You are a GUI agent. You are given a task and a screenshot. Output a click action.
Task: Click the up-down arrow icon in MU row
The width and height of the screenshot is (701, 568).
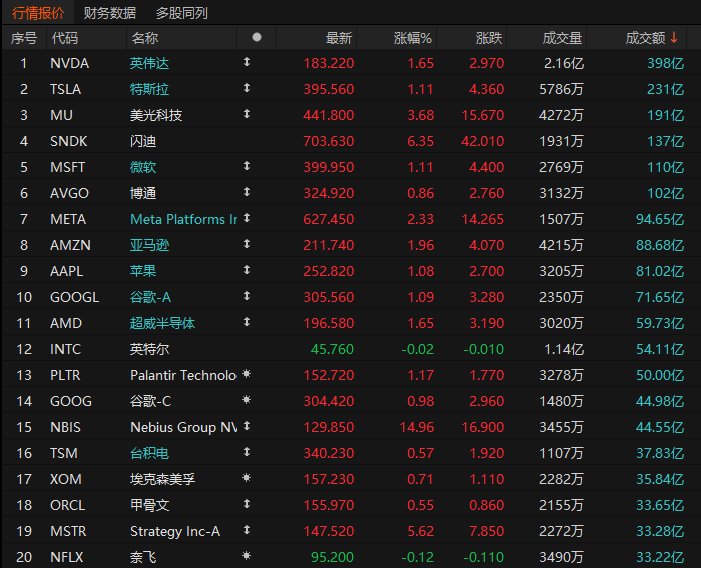point(247,114)
